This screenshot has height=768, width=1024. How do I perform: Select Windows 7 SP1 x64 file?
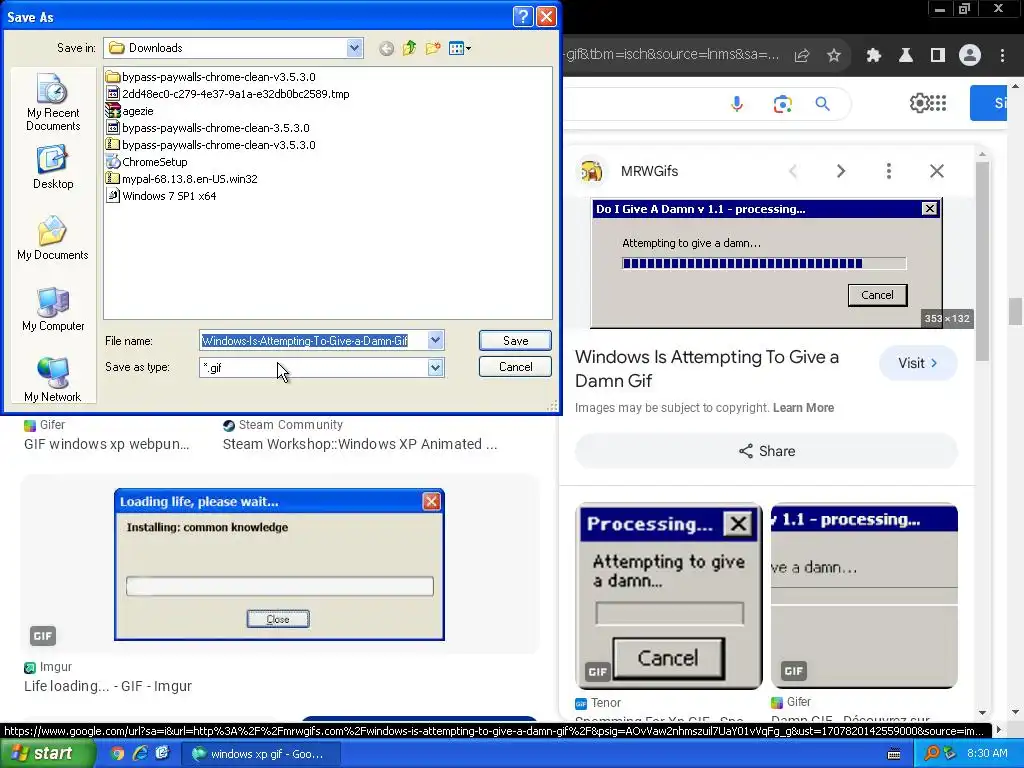coord(161,196)
